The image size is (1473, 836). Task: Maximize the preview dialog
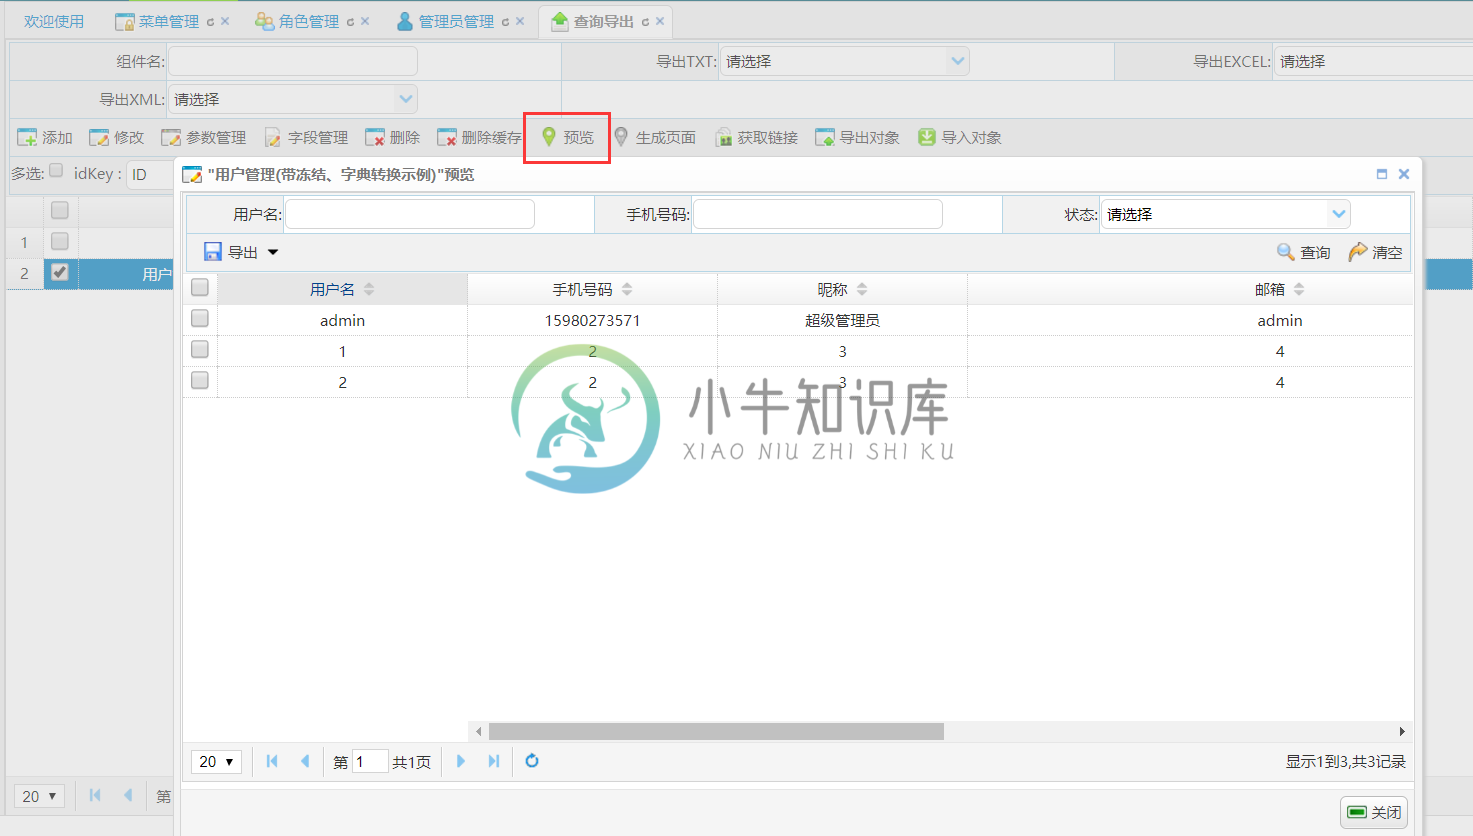(1382, 174)
